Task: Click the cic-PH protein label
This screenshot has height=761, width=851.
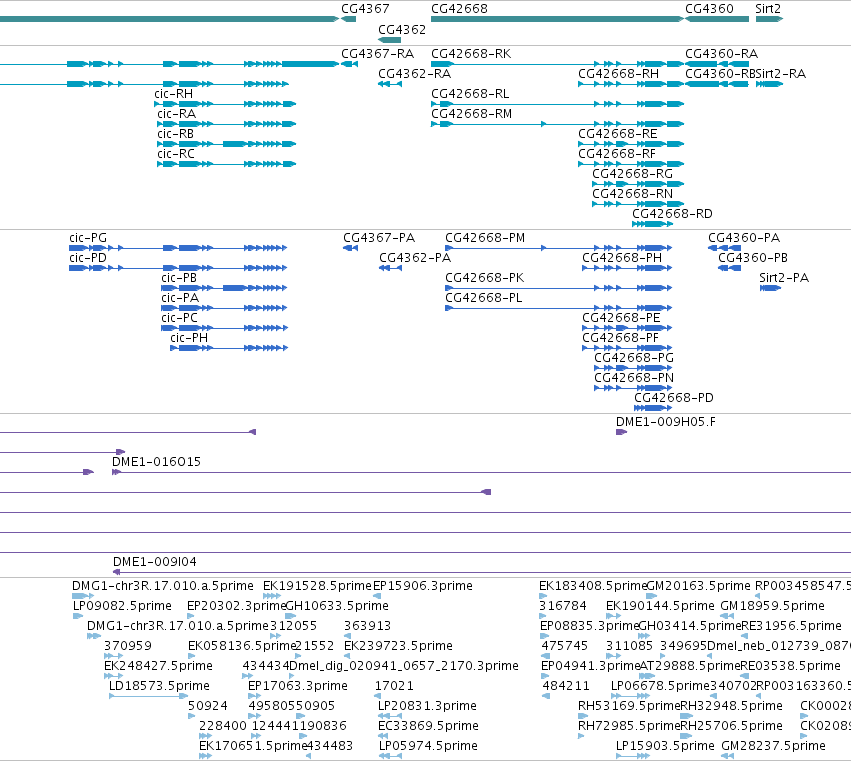Action: [189, 339]
